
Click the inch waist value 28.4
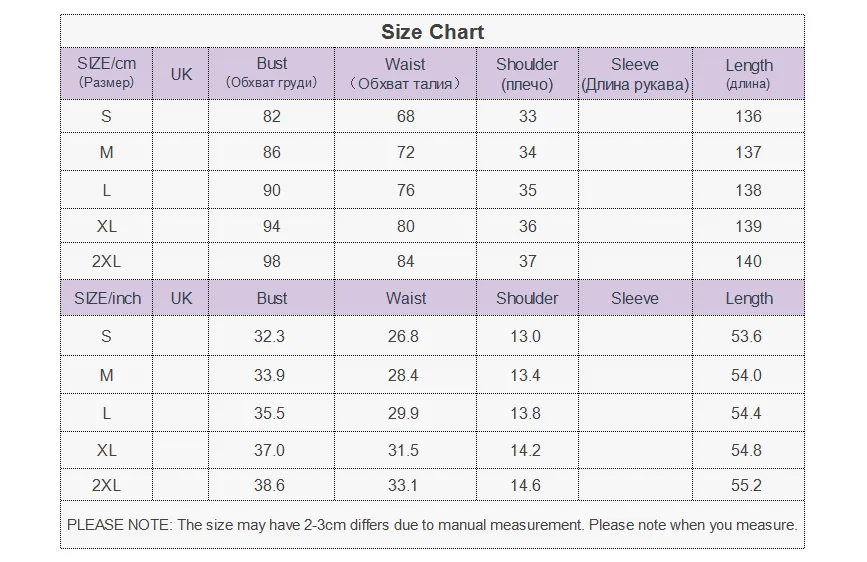[403, 375]
